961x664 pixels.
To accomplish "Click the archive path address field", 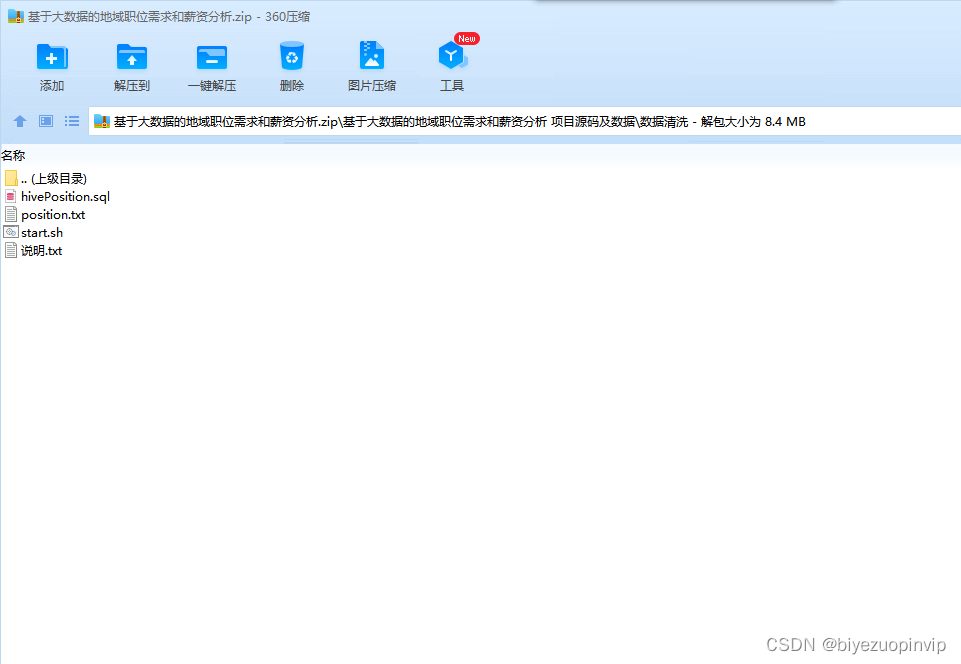I will (x=524, y=121).
